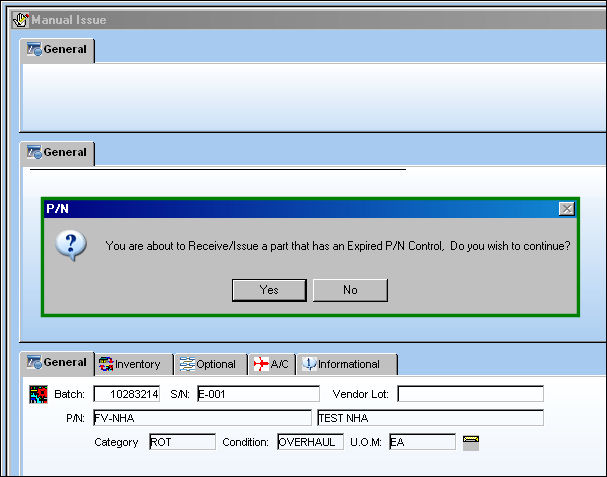Click the Batch field 10283214
The image size is (607, 477).
point(127,394)
